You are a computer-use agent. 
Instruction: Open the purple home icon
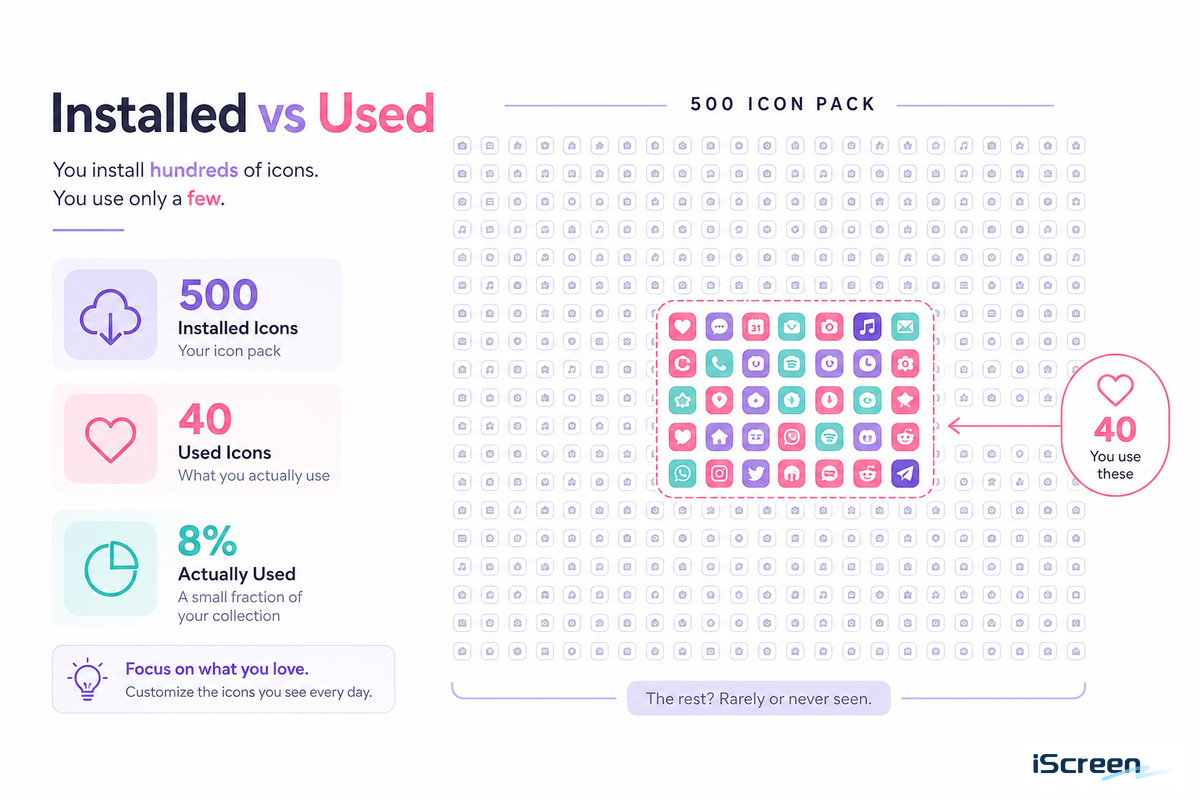(718, 436)
